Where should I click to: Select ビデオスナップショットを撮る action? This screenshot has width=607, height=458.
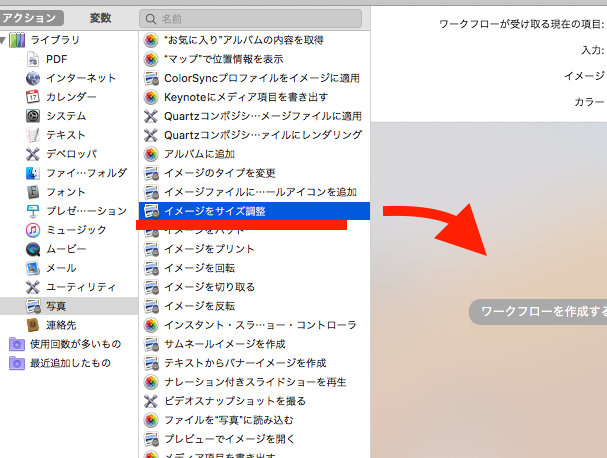click(x=254, y=401)
